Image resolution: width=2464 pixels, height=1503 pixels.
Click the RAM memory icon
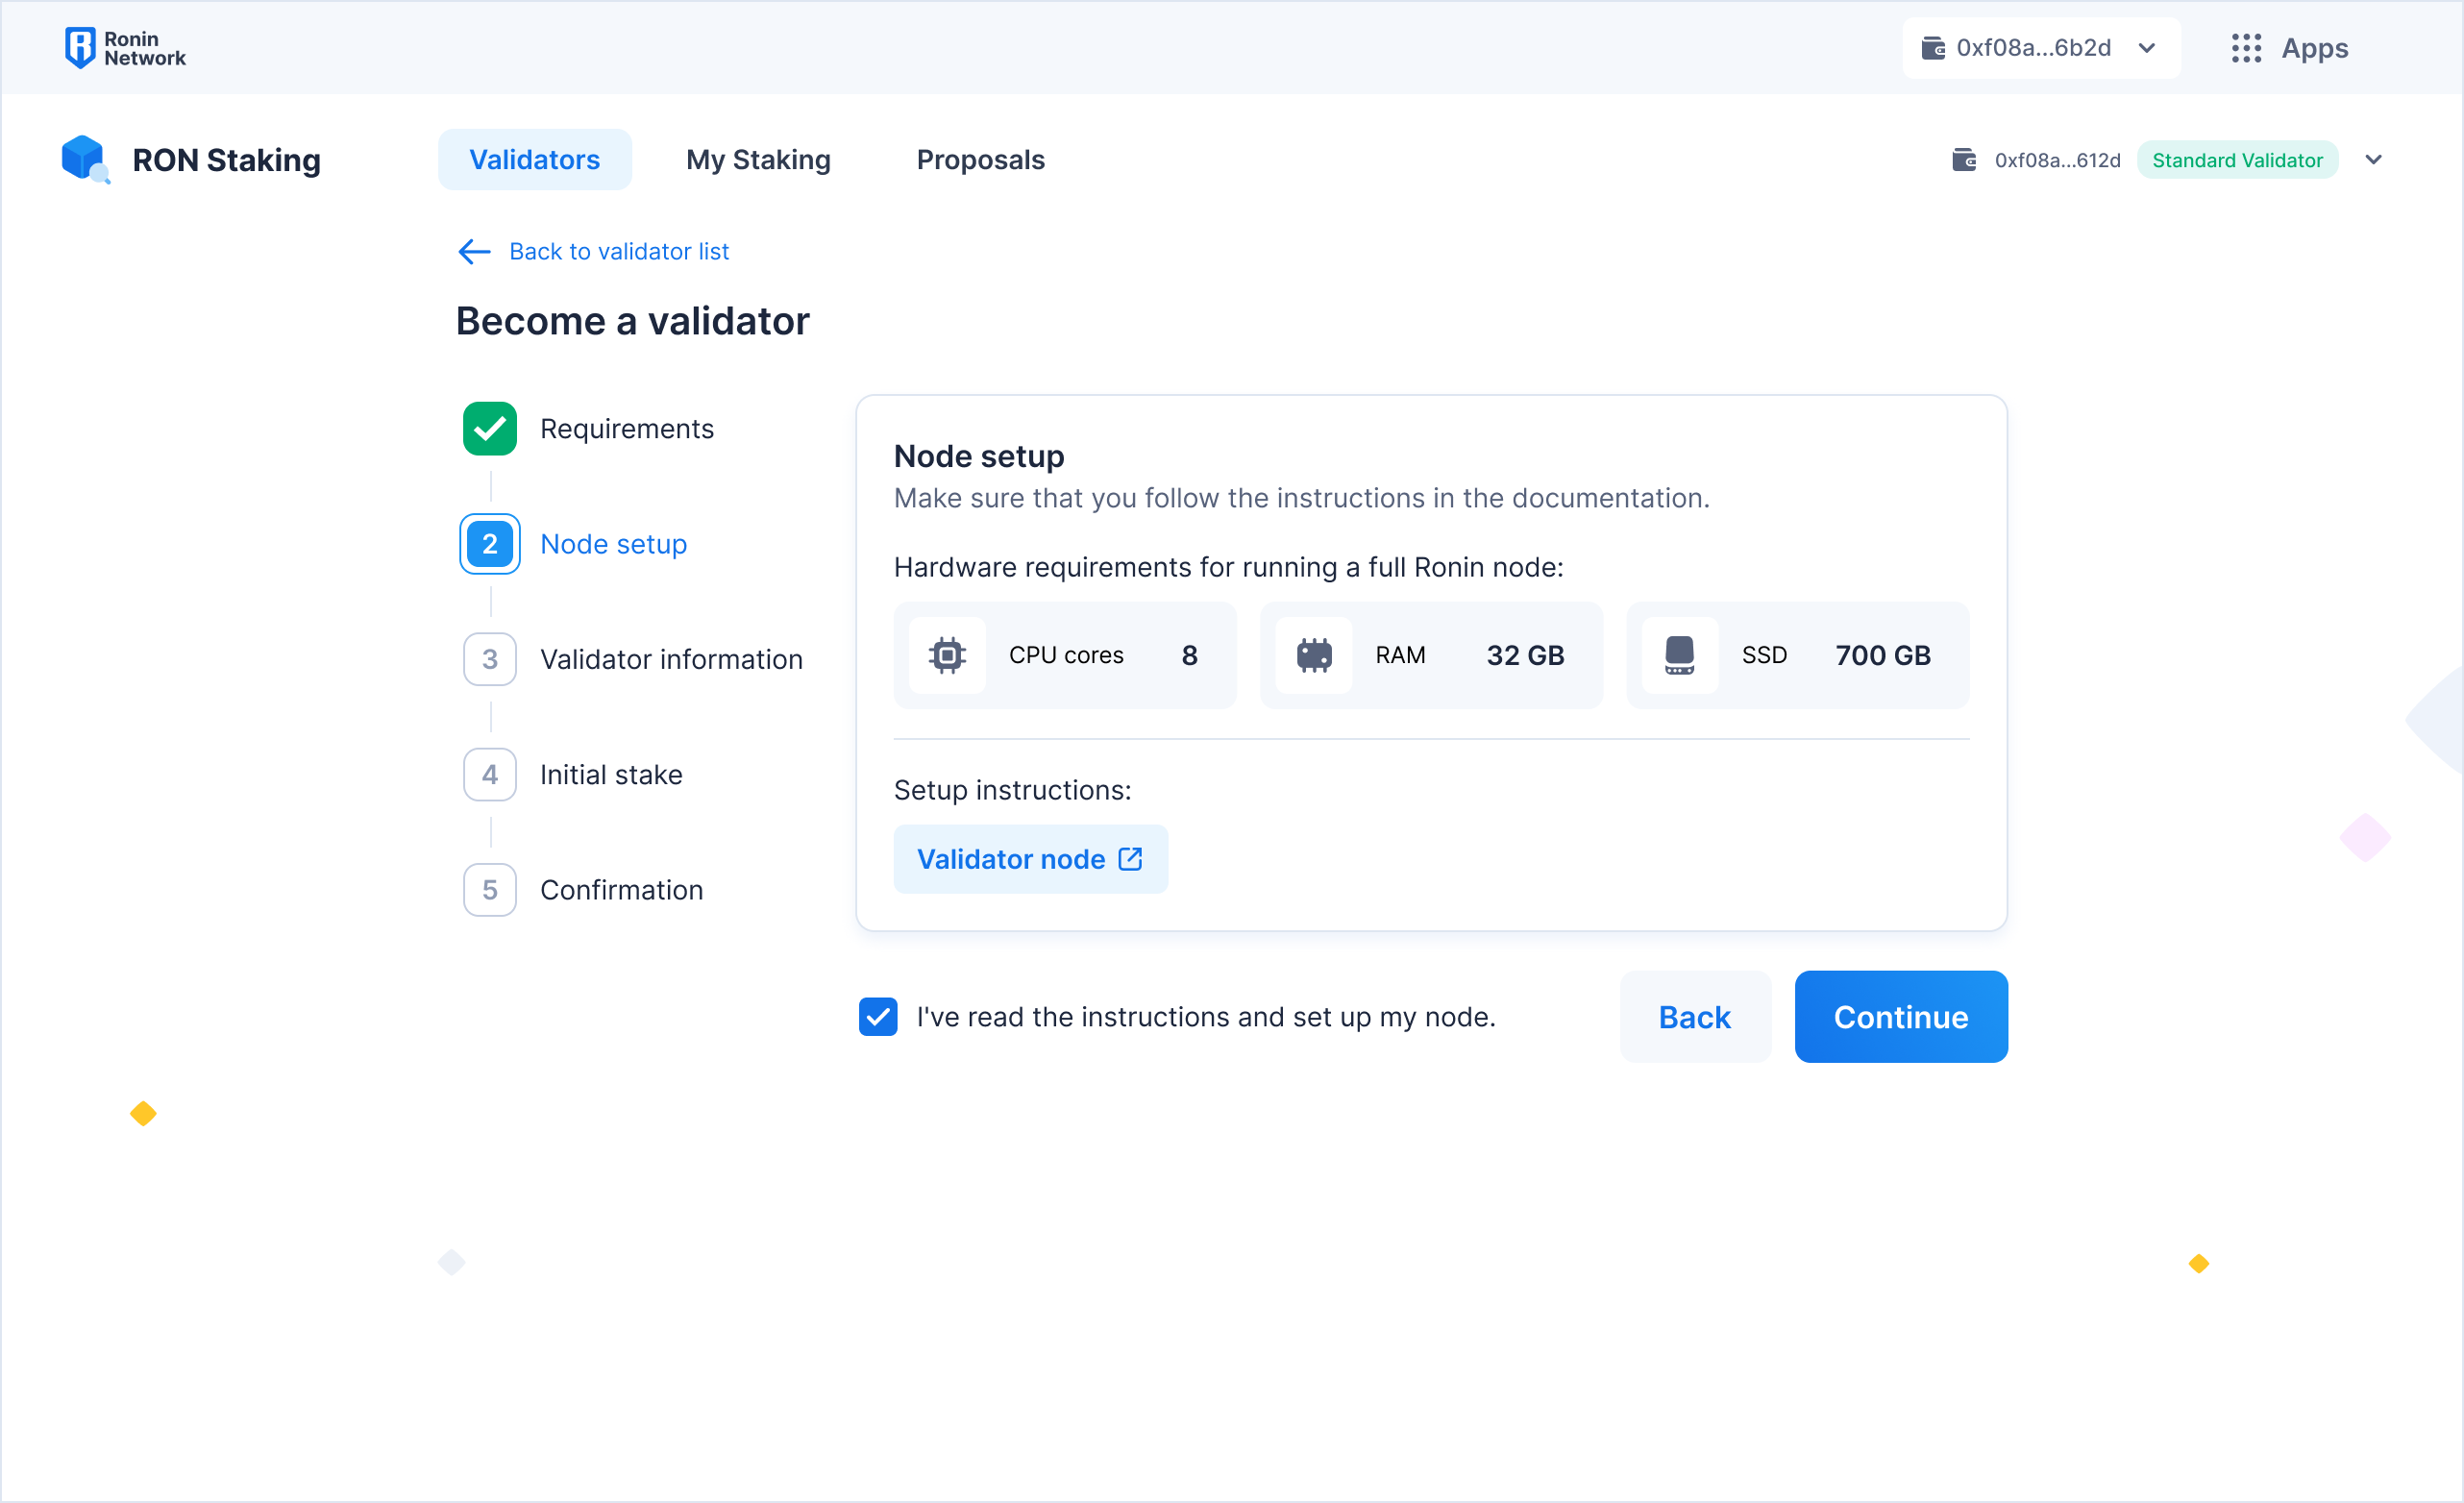point(1313,655)
